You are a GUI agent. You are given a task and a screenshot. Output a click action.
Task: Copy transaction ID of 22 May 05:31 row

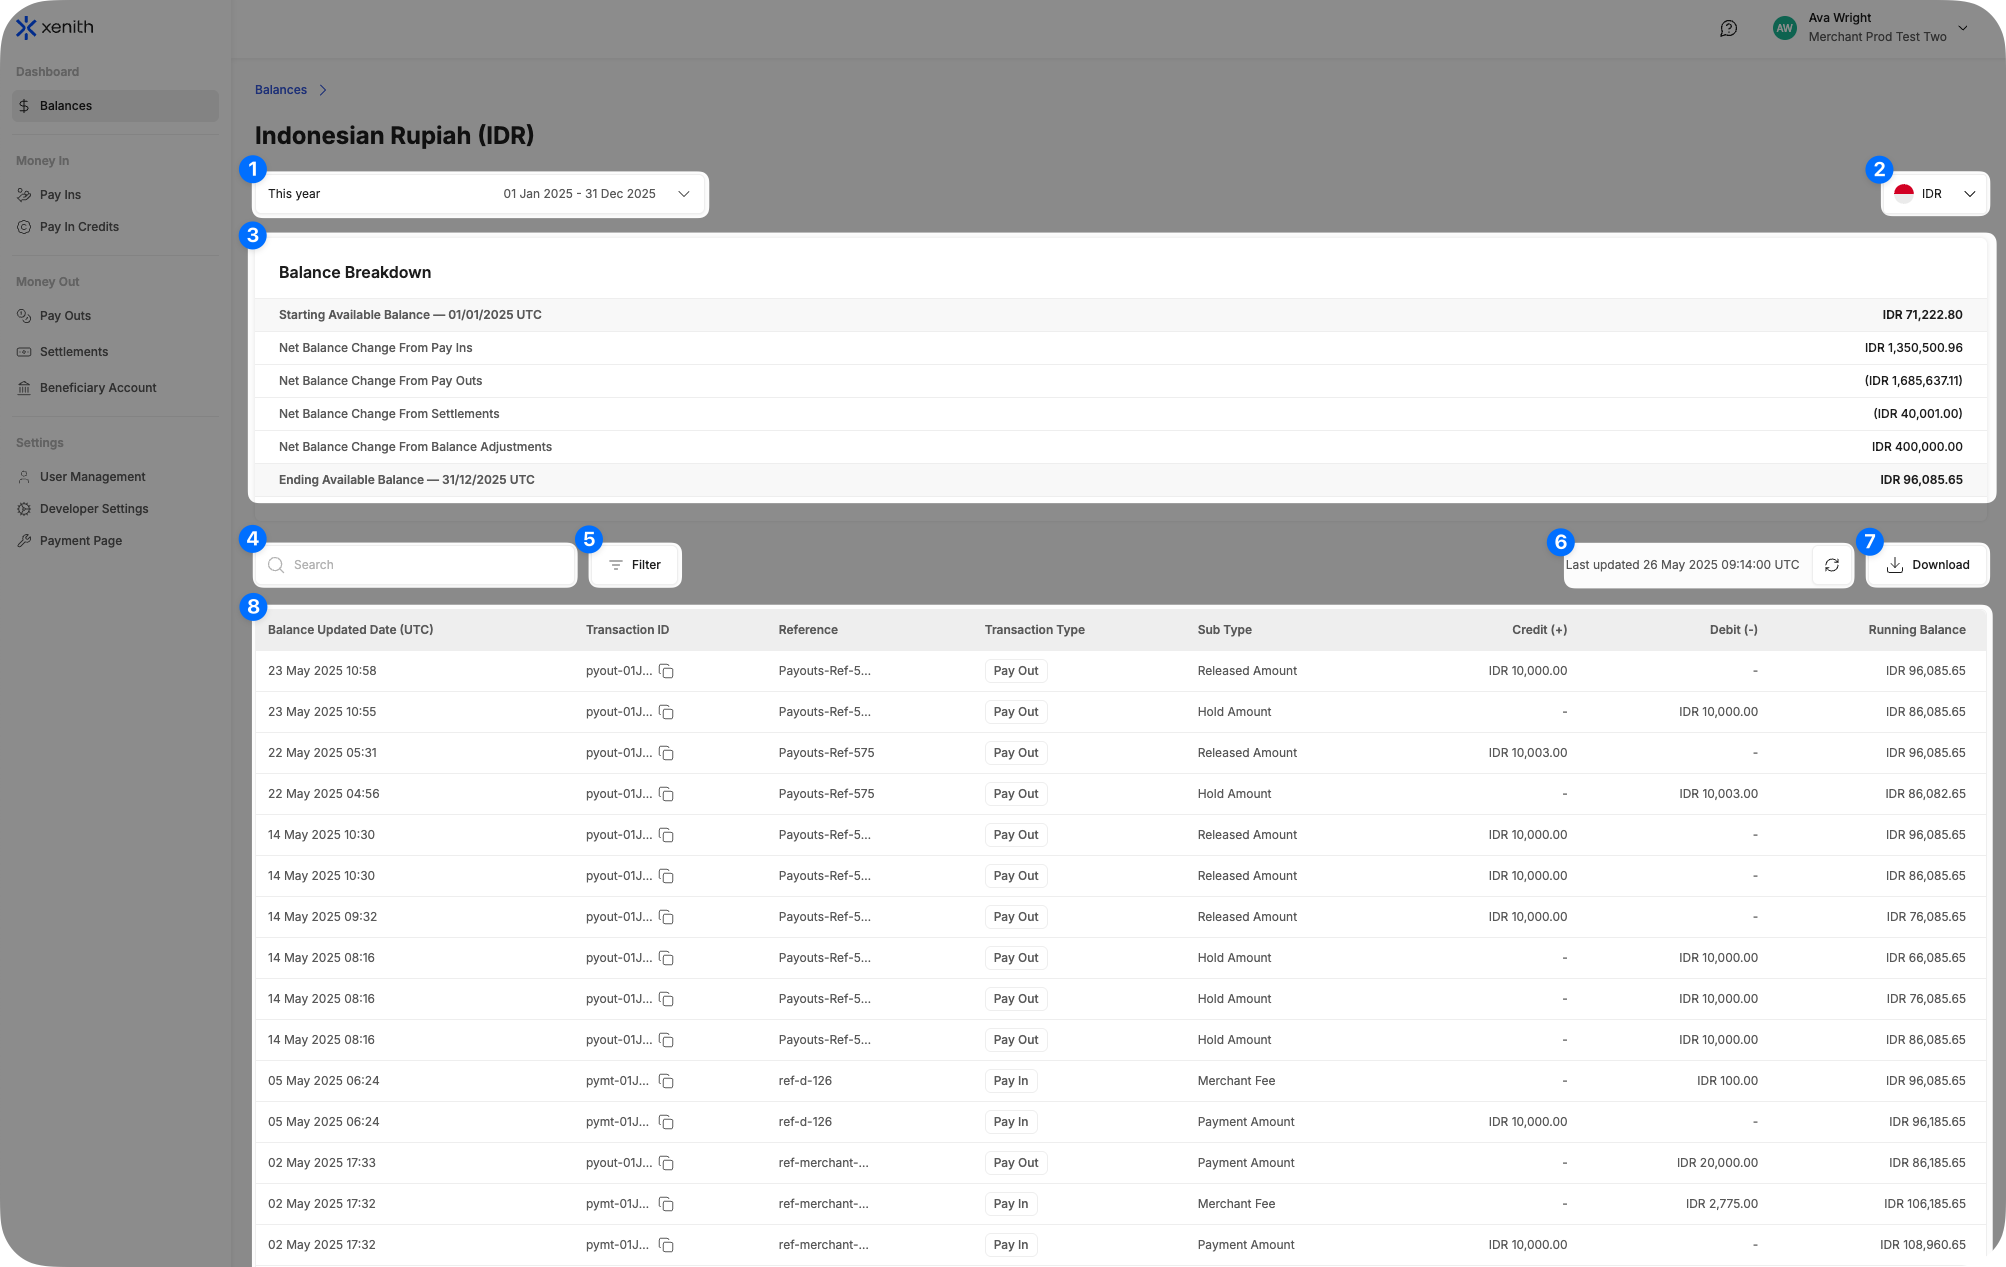click(x=666, y=753)
